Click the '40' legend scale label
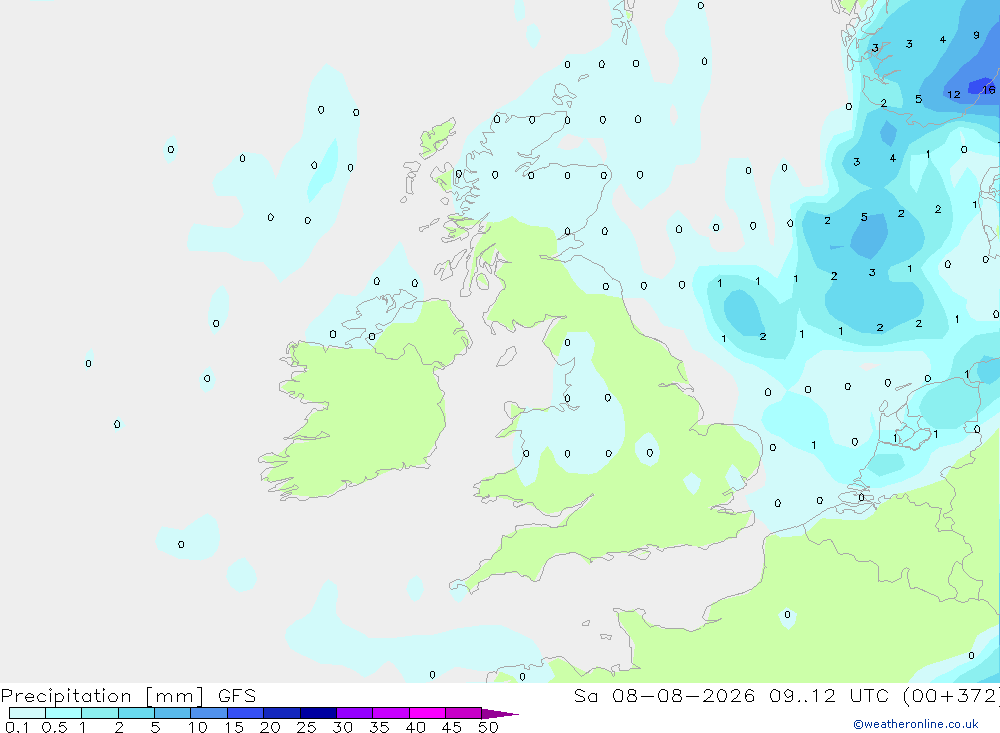The height and width of the screenshot is (733, 1000). [x=415, y=727]
